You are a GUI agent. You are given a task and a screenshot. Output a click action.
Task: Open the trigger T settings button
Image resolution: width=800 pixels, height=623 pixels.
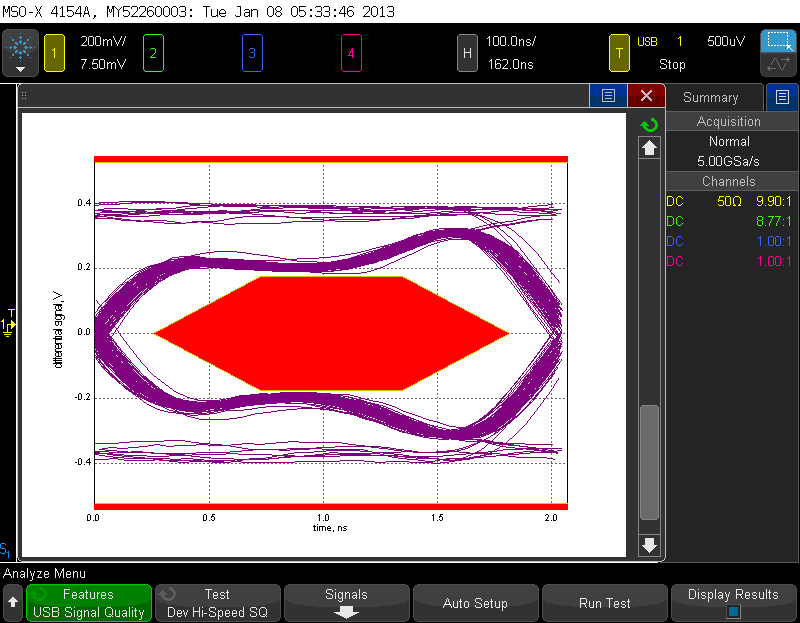point(621,52)
